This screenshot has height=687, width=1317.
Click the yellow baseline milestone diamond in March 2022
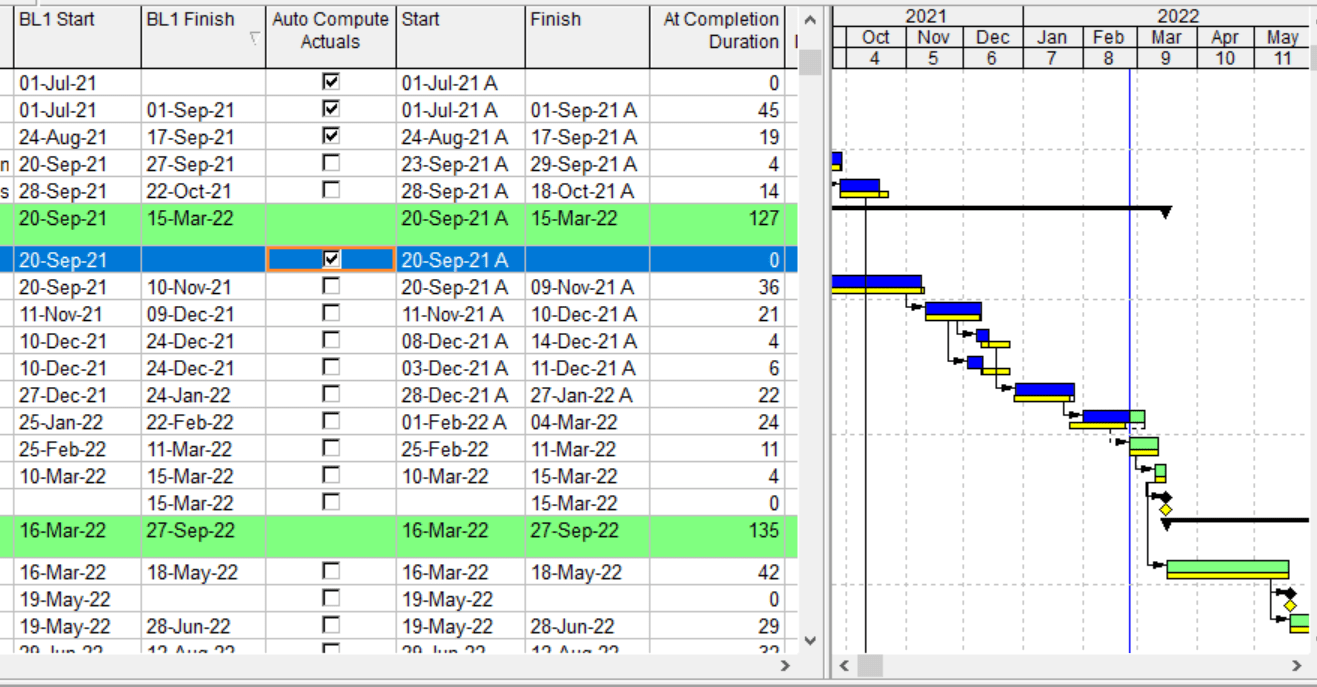pyautogui.click(x=1165, y=510)
